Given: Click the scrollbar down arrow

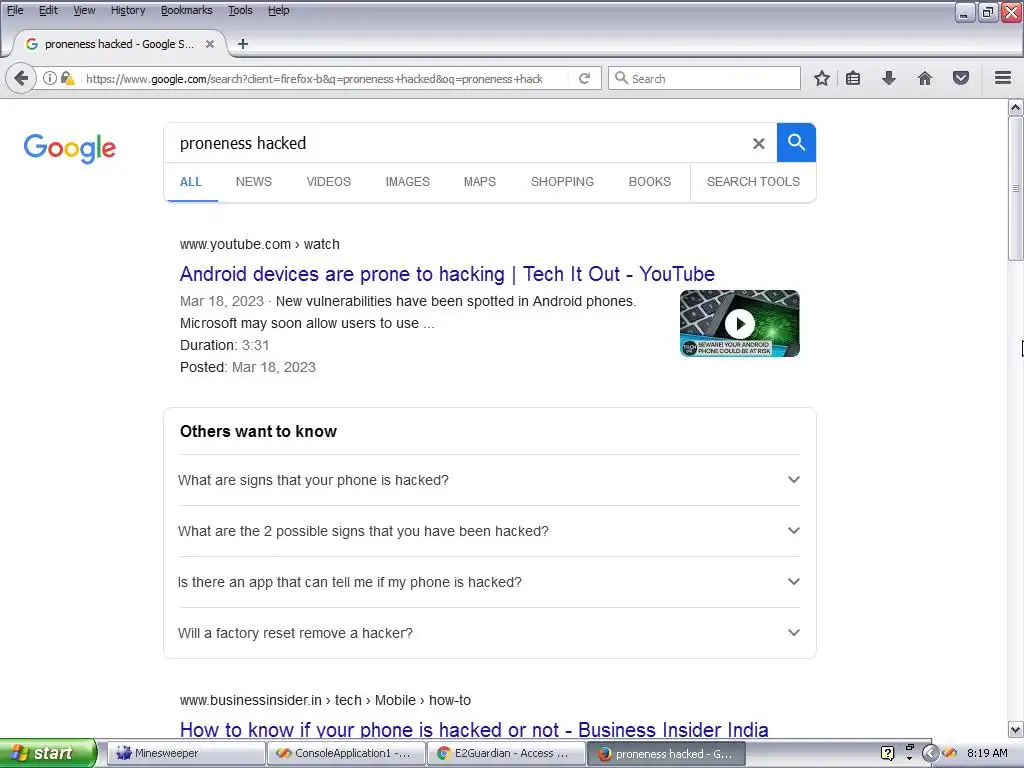Looking at the screenshot, I should (1016, 729).
